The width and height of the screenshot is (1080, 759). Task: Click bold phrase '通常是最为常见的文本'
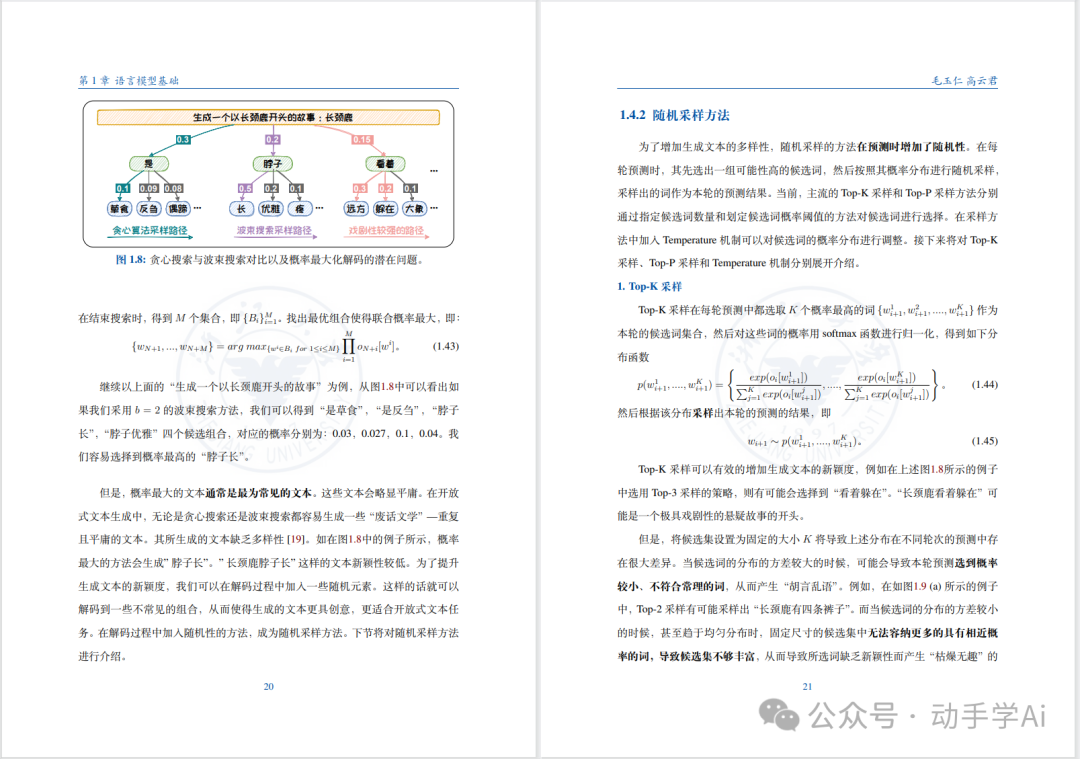click(258, 493)
